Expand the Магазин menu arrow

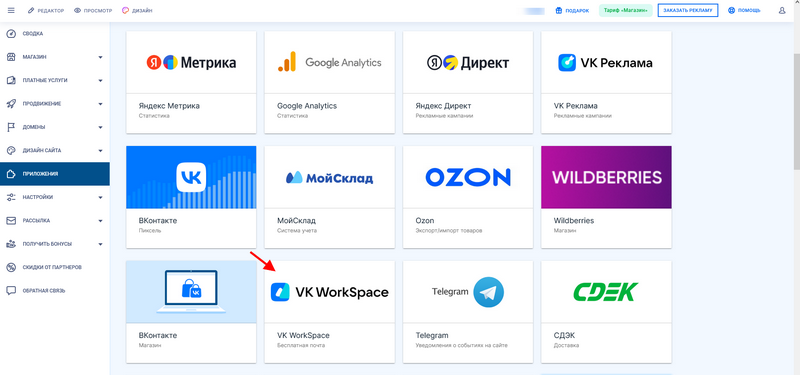click(x=101, y=57)
